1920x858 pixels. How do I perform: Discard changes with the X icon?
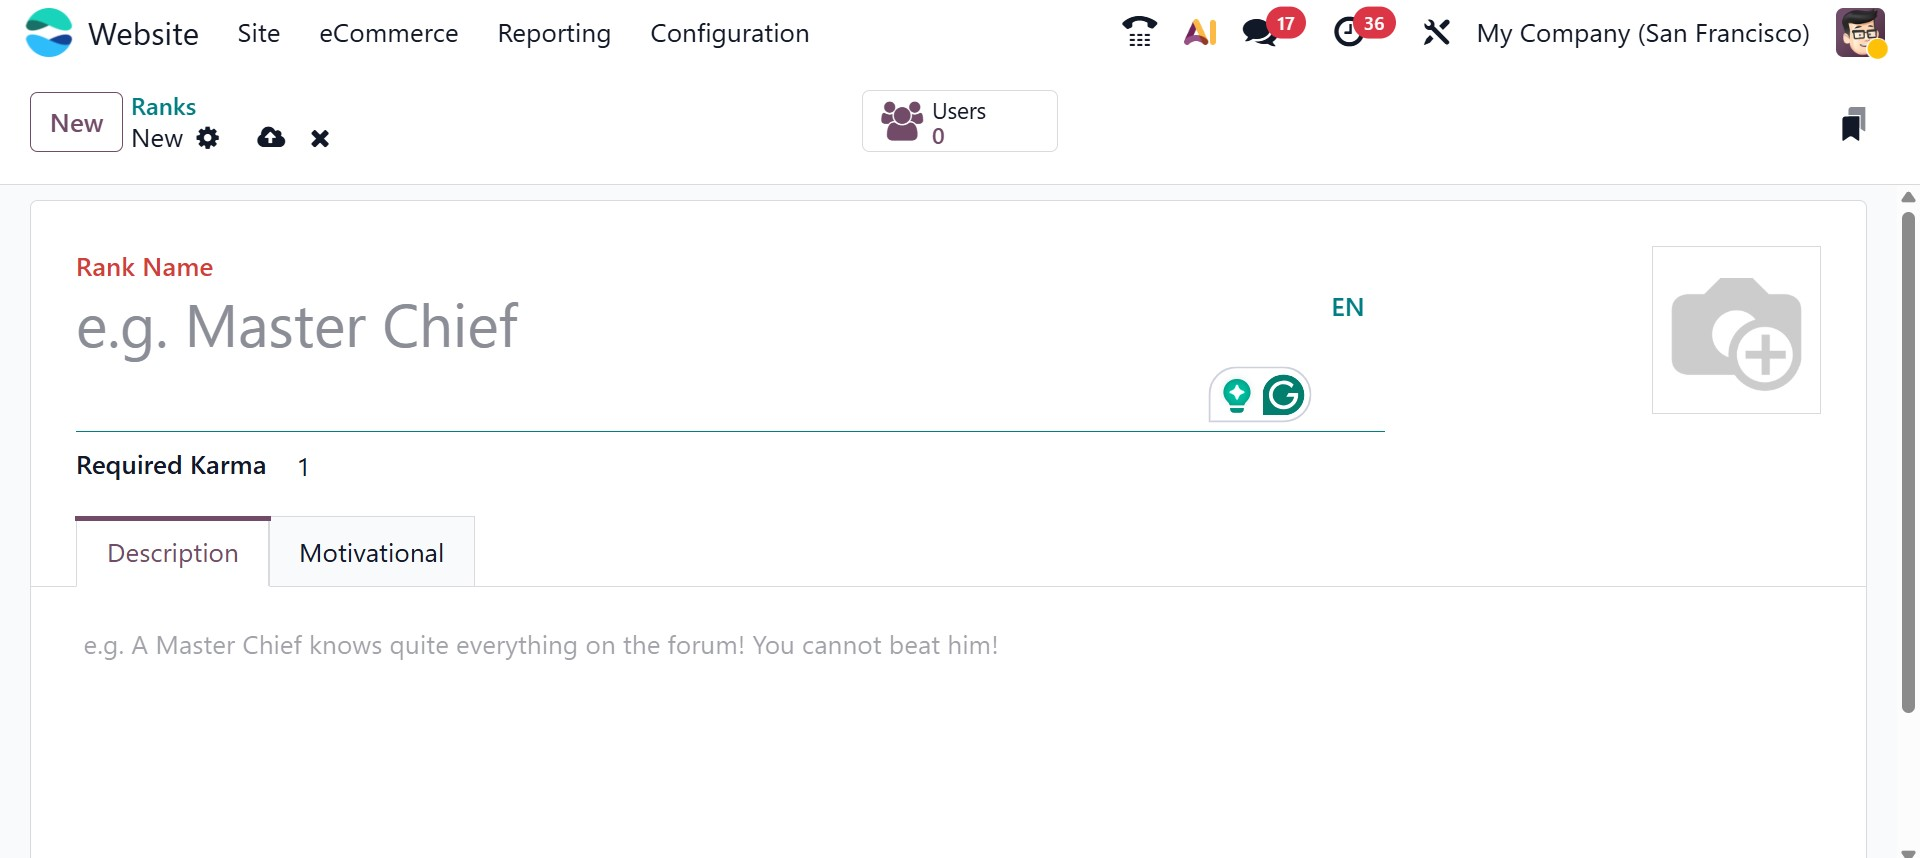click(320, 139)
